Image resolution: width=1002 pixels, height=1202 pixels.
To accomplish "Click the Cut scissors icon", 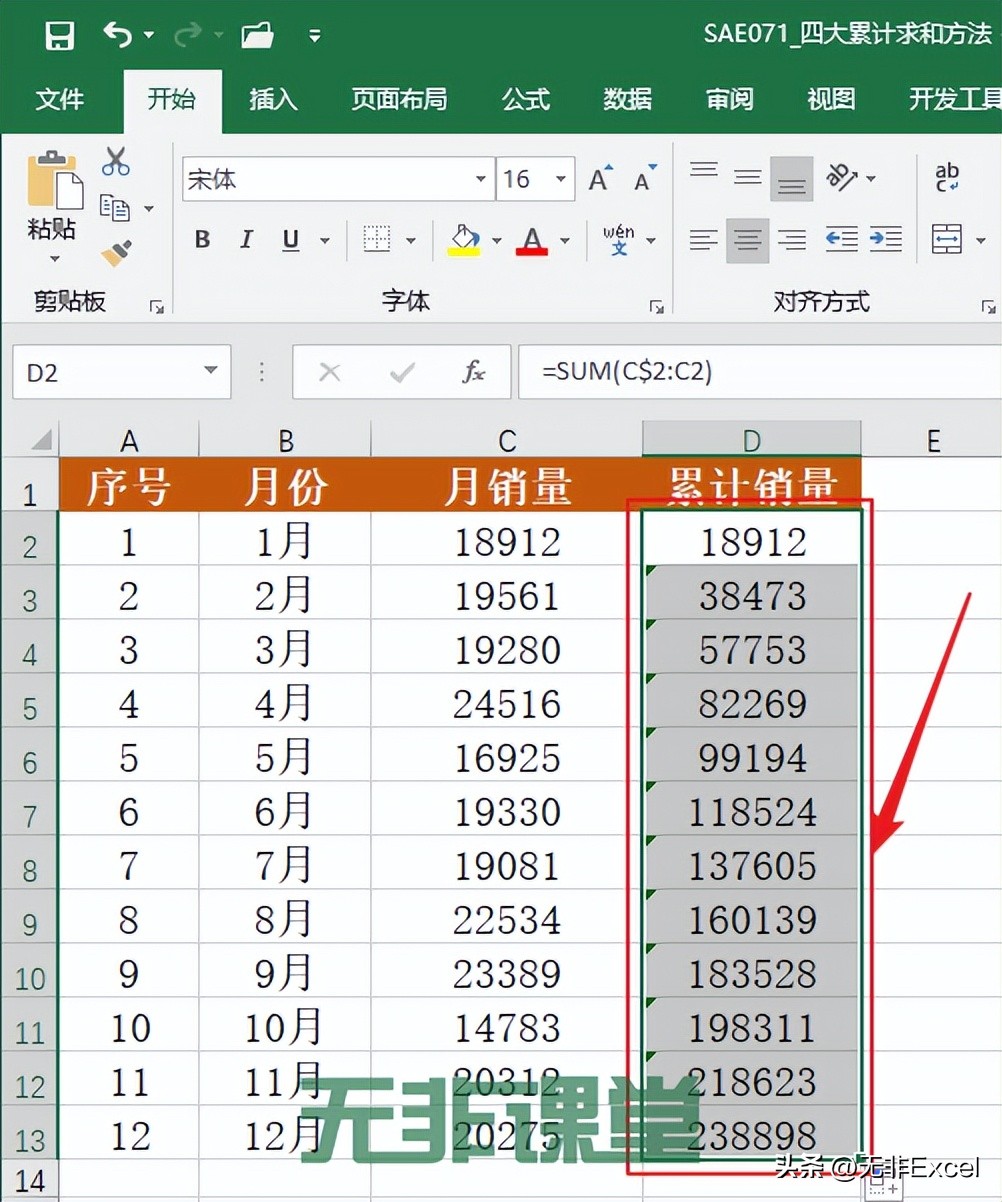I will [x=115, y=161].
